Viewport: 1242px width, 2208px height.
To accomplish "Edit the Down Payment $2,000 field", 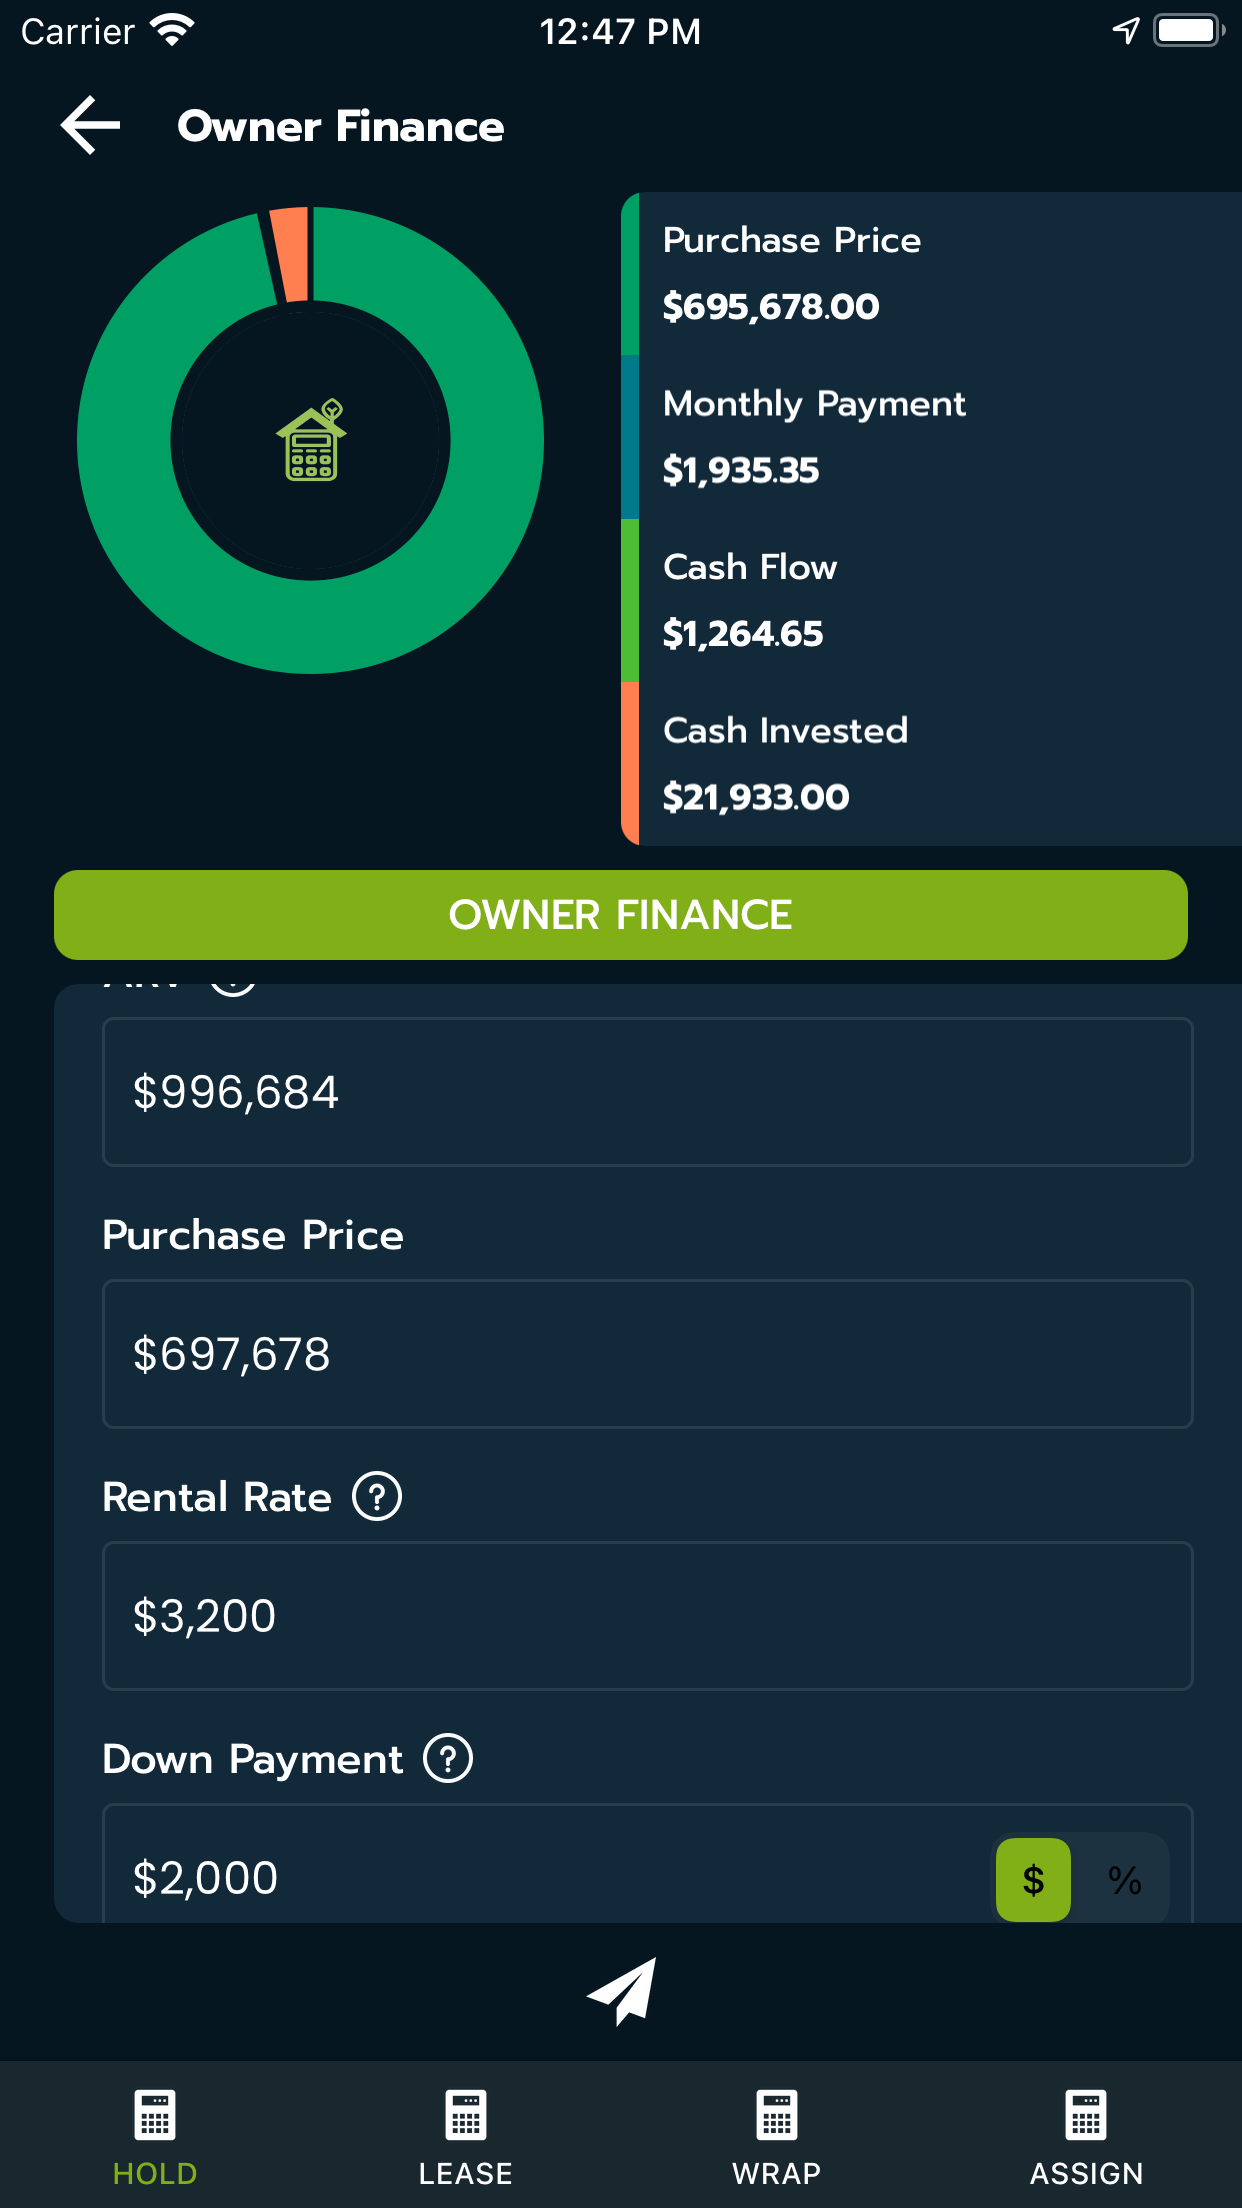I will click(540, 1876).
